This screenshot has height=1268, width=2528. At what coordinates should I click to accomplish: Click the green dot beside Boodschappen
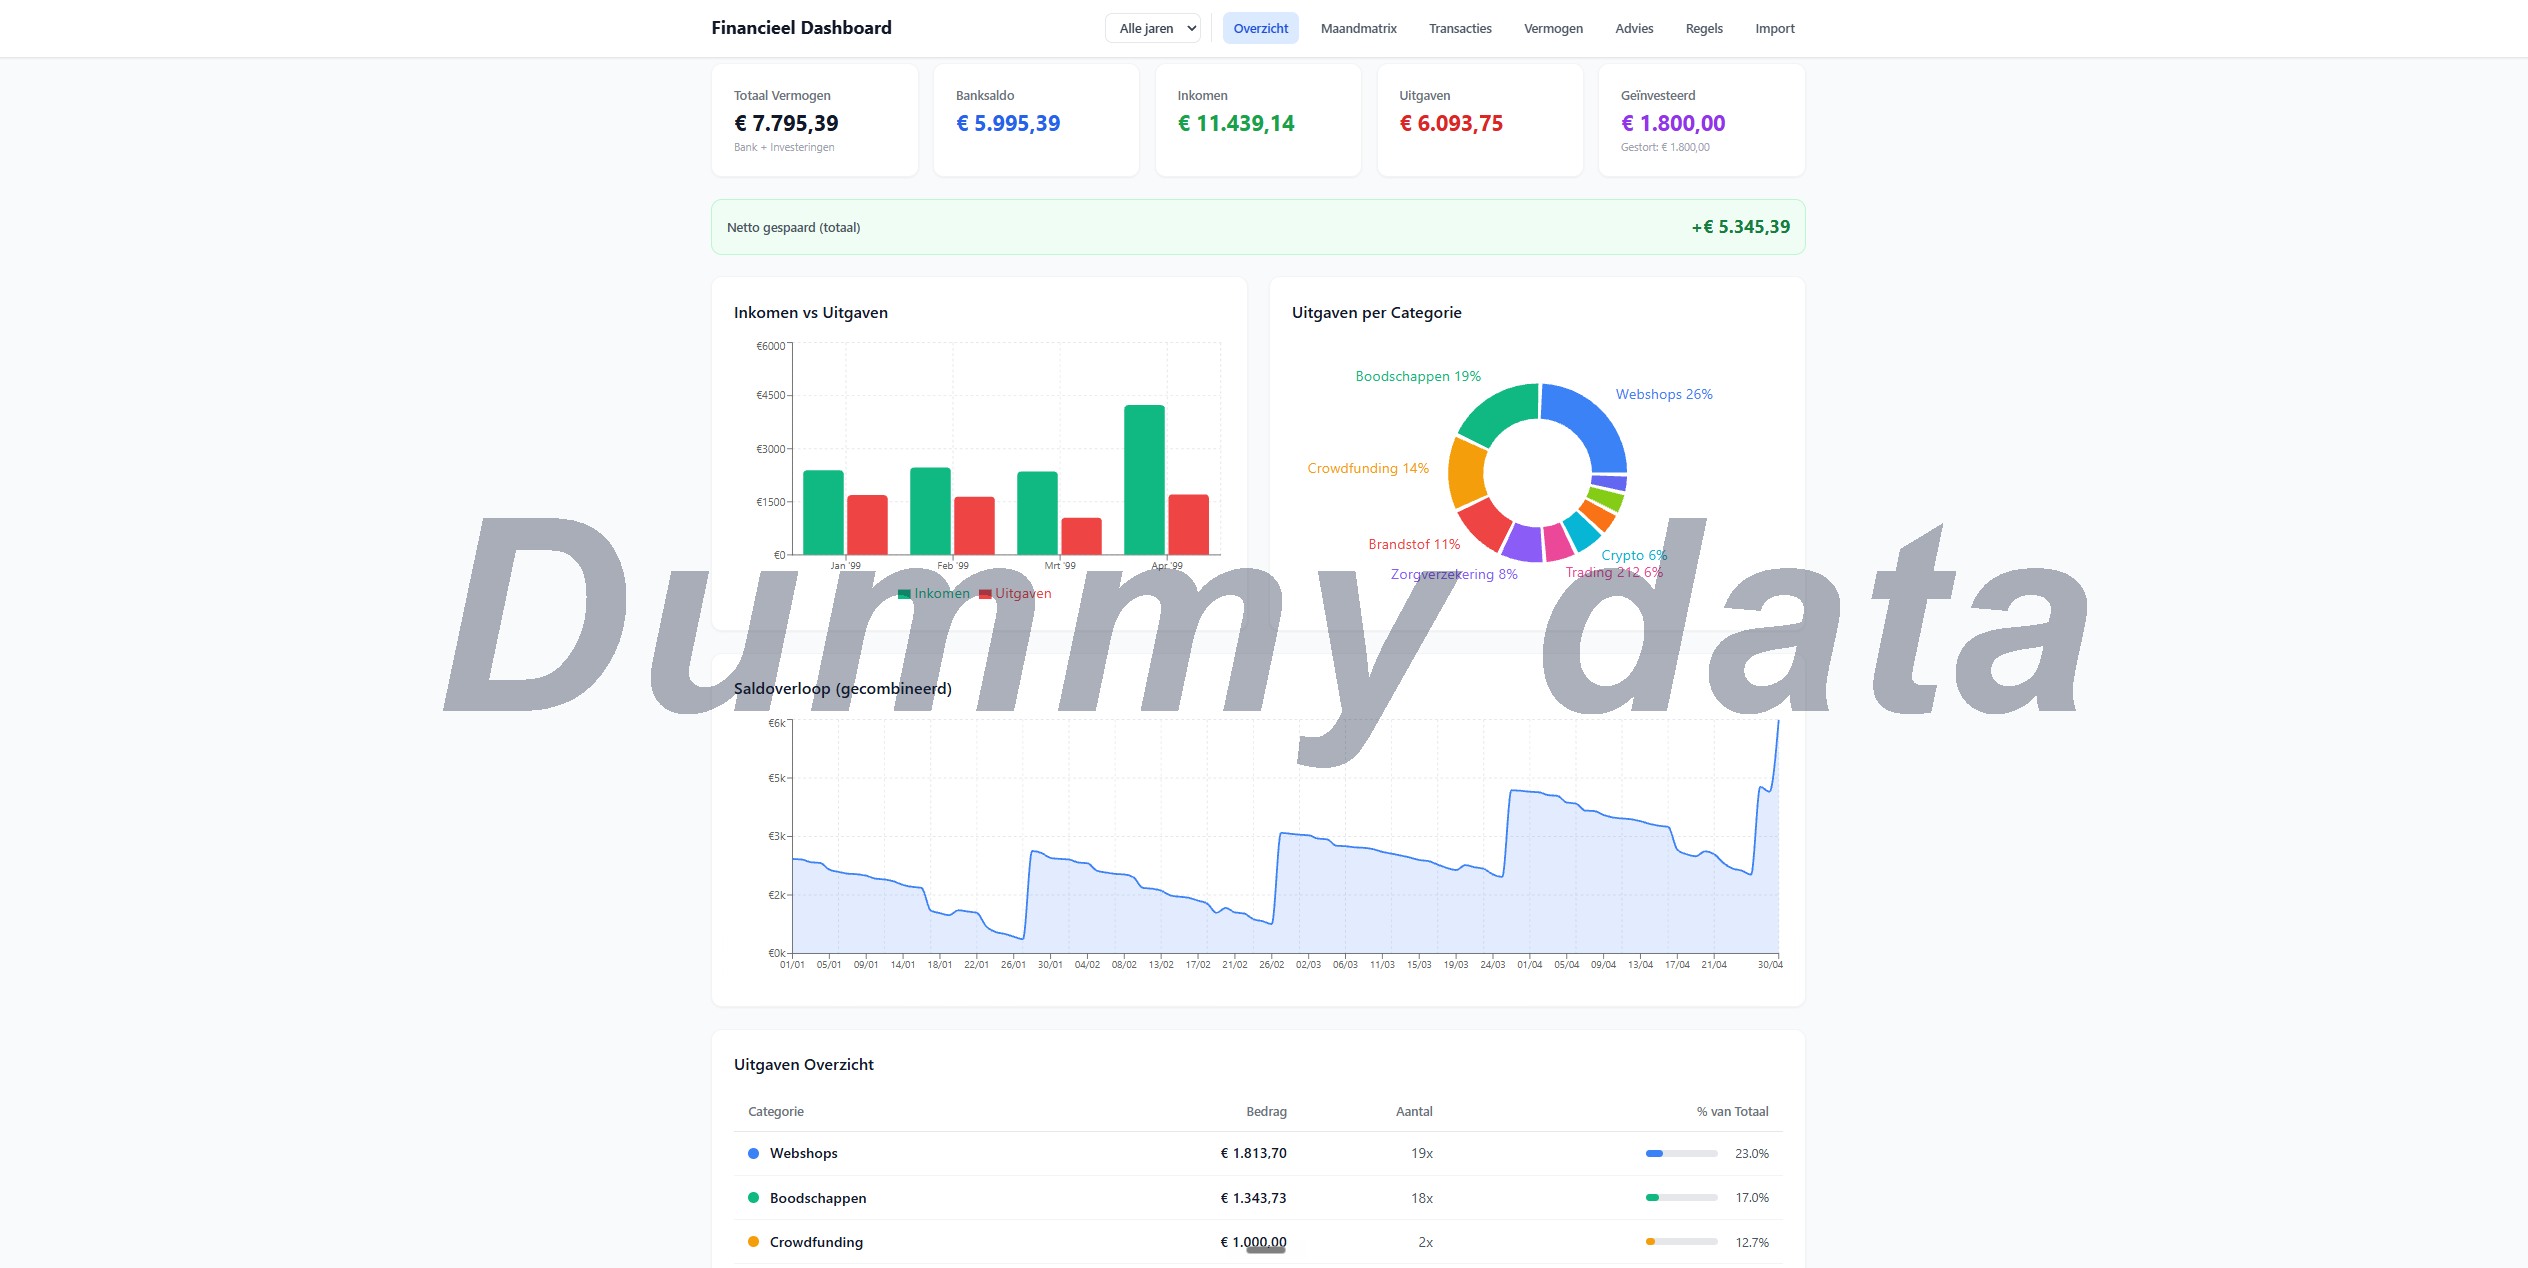point(753,1198)
